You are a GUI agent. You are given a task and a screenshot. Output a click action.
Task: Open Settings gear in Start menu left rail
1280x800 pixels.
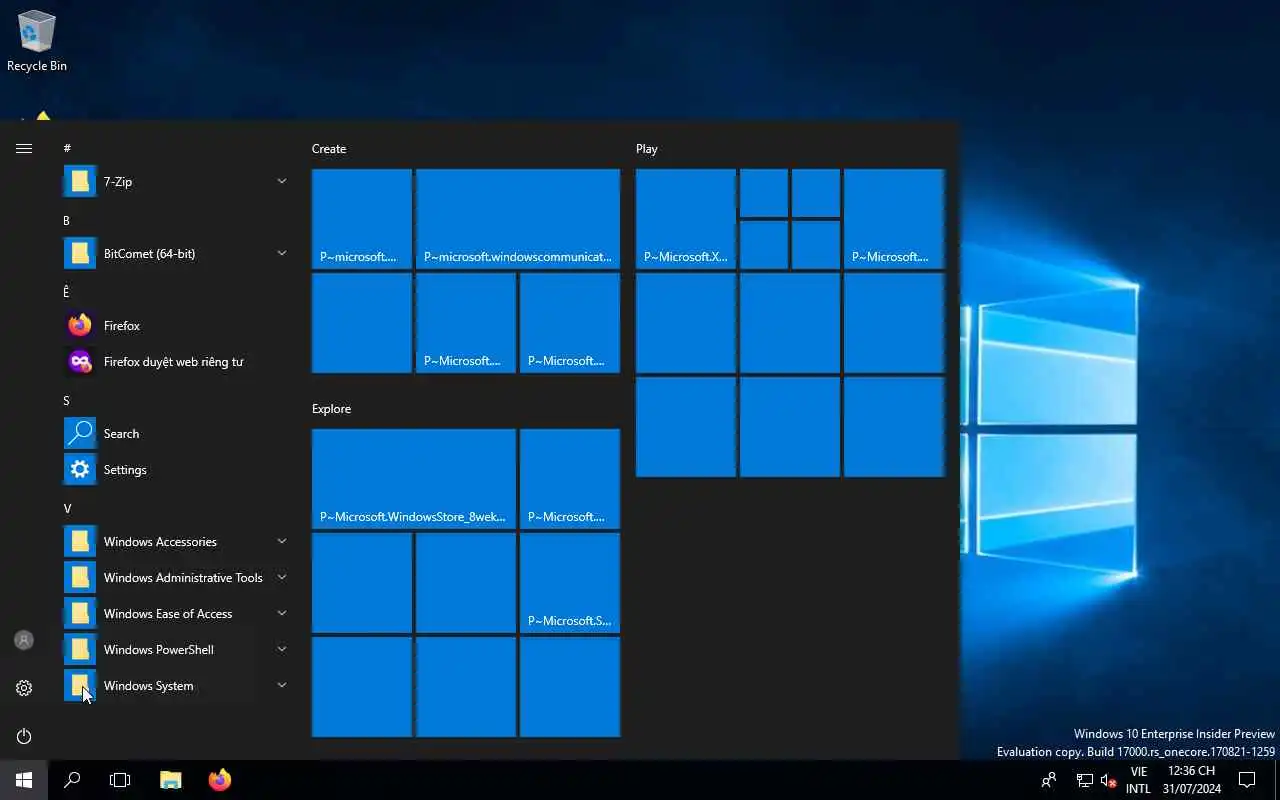pos(24,688)
